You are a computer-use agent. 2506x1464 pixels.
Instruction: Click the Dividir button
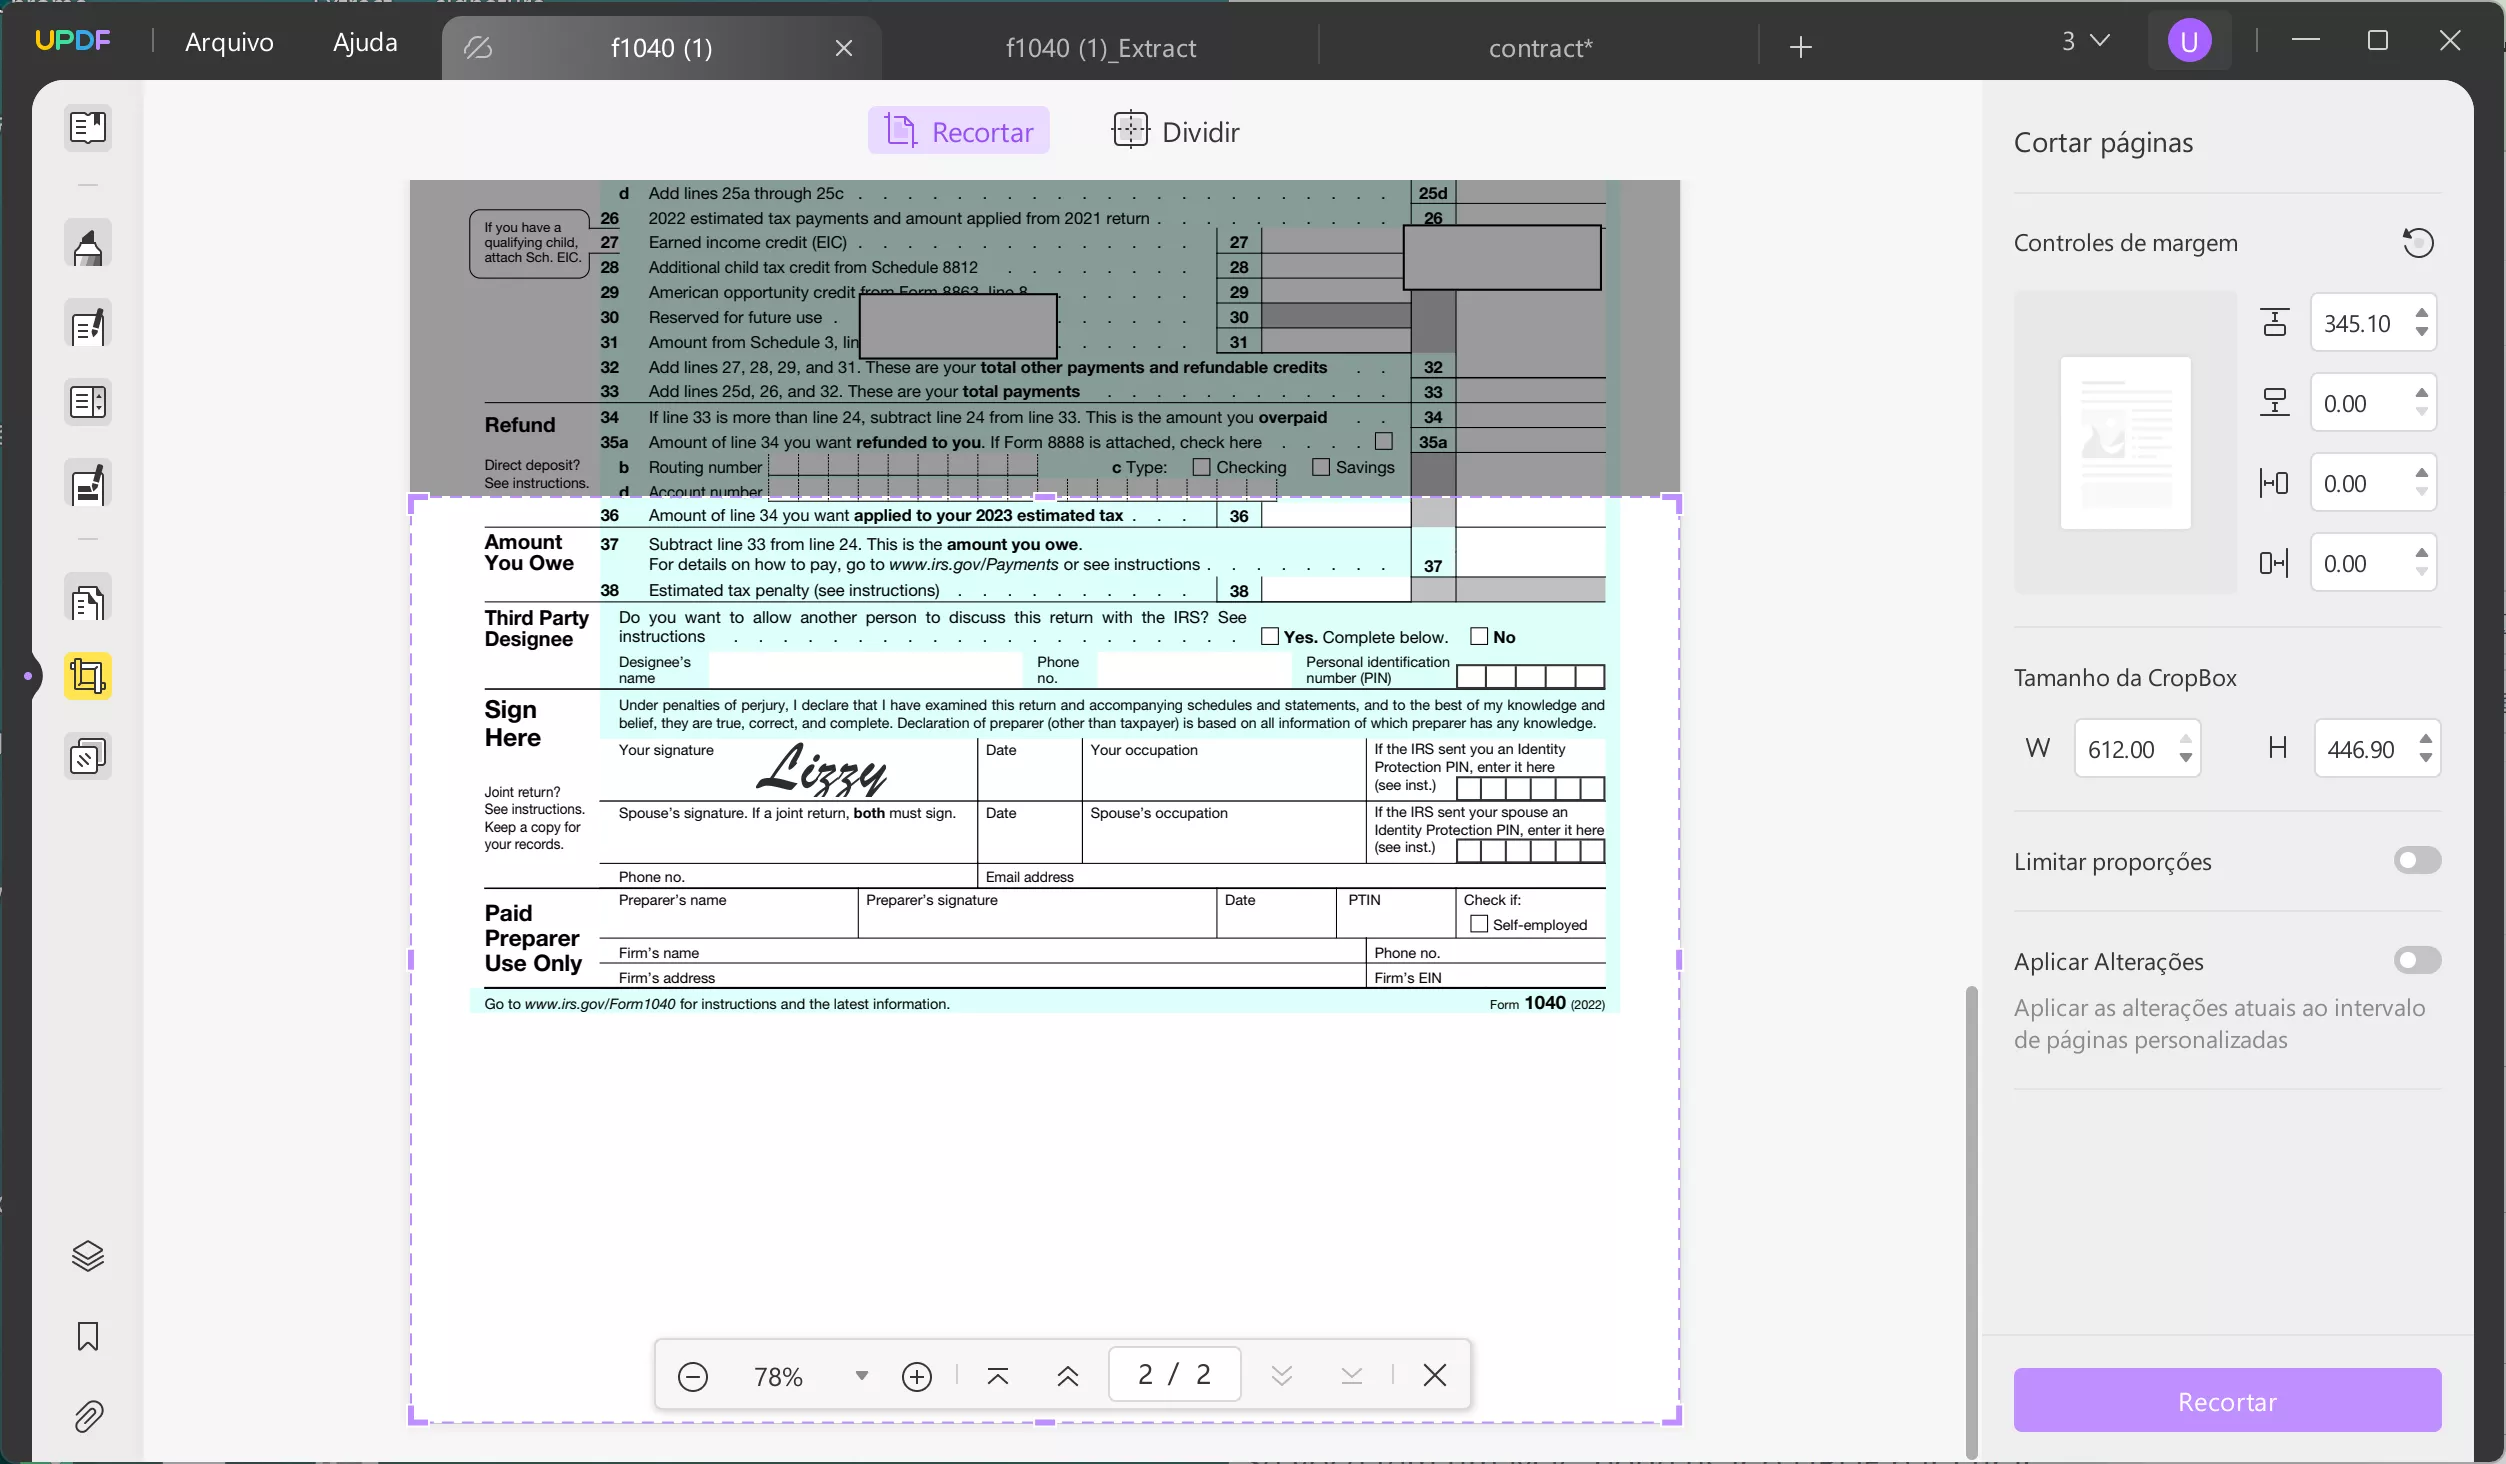[x=1175, y=131]
